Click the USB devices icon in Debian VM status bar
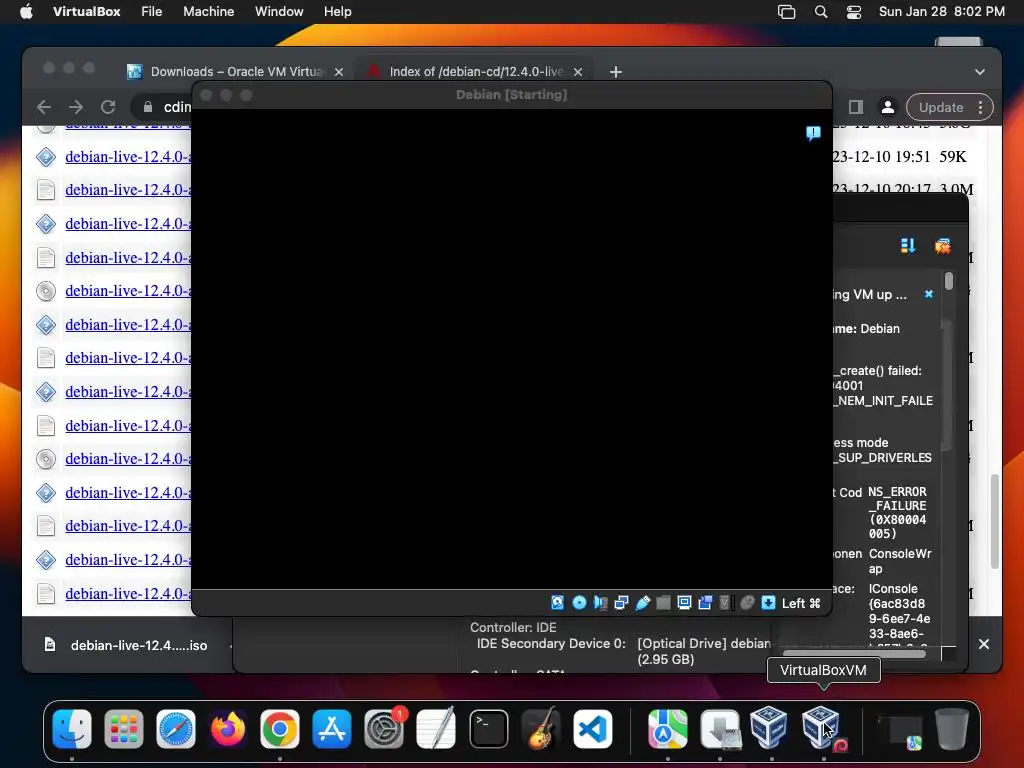1024x768 pixels. pyautogui.click(x=643, y=603)
